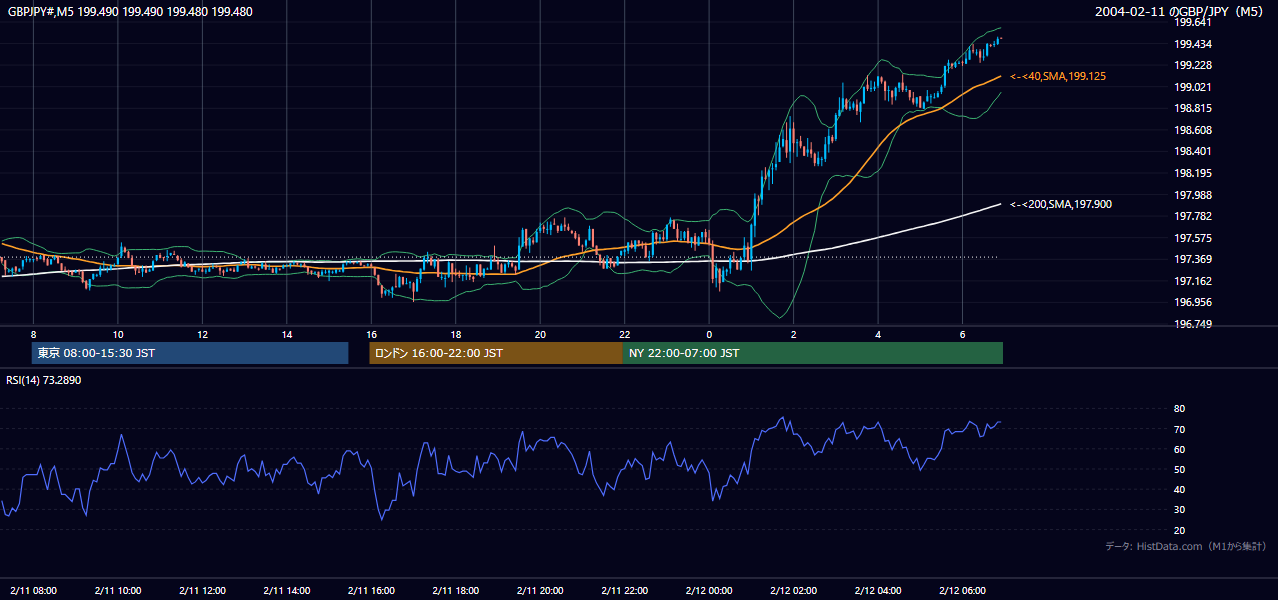
Task: Click the bottom date label 2/11 12:00
Action: point(203,590)
